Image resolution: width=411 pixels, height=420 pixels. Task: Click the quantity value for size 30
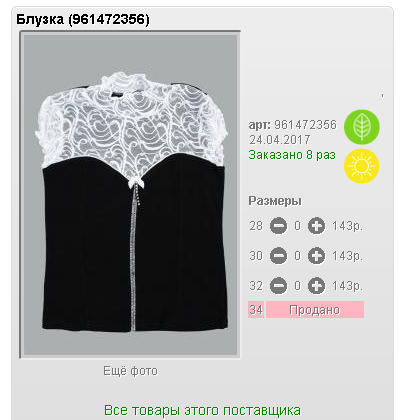[297, 256]
